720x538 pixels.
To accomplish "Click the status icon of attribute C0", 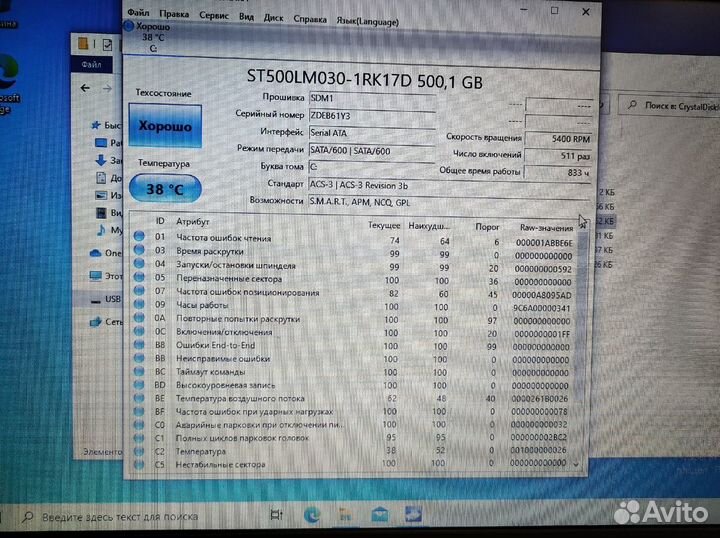I will click(139, 424).
